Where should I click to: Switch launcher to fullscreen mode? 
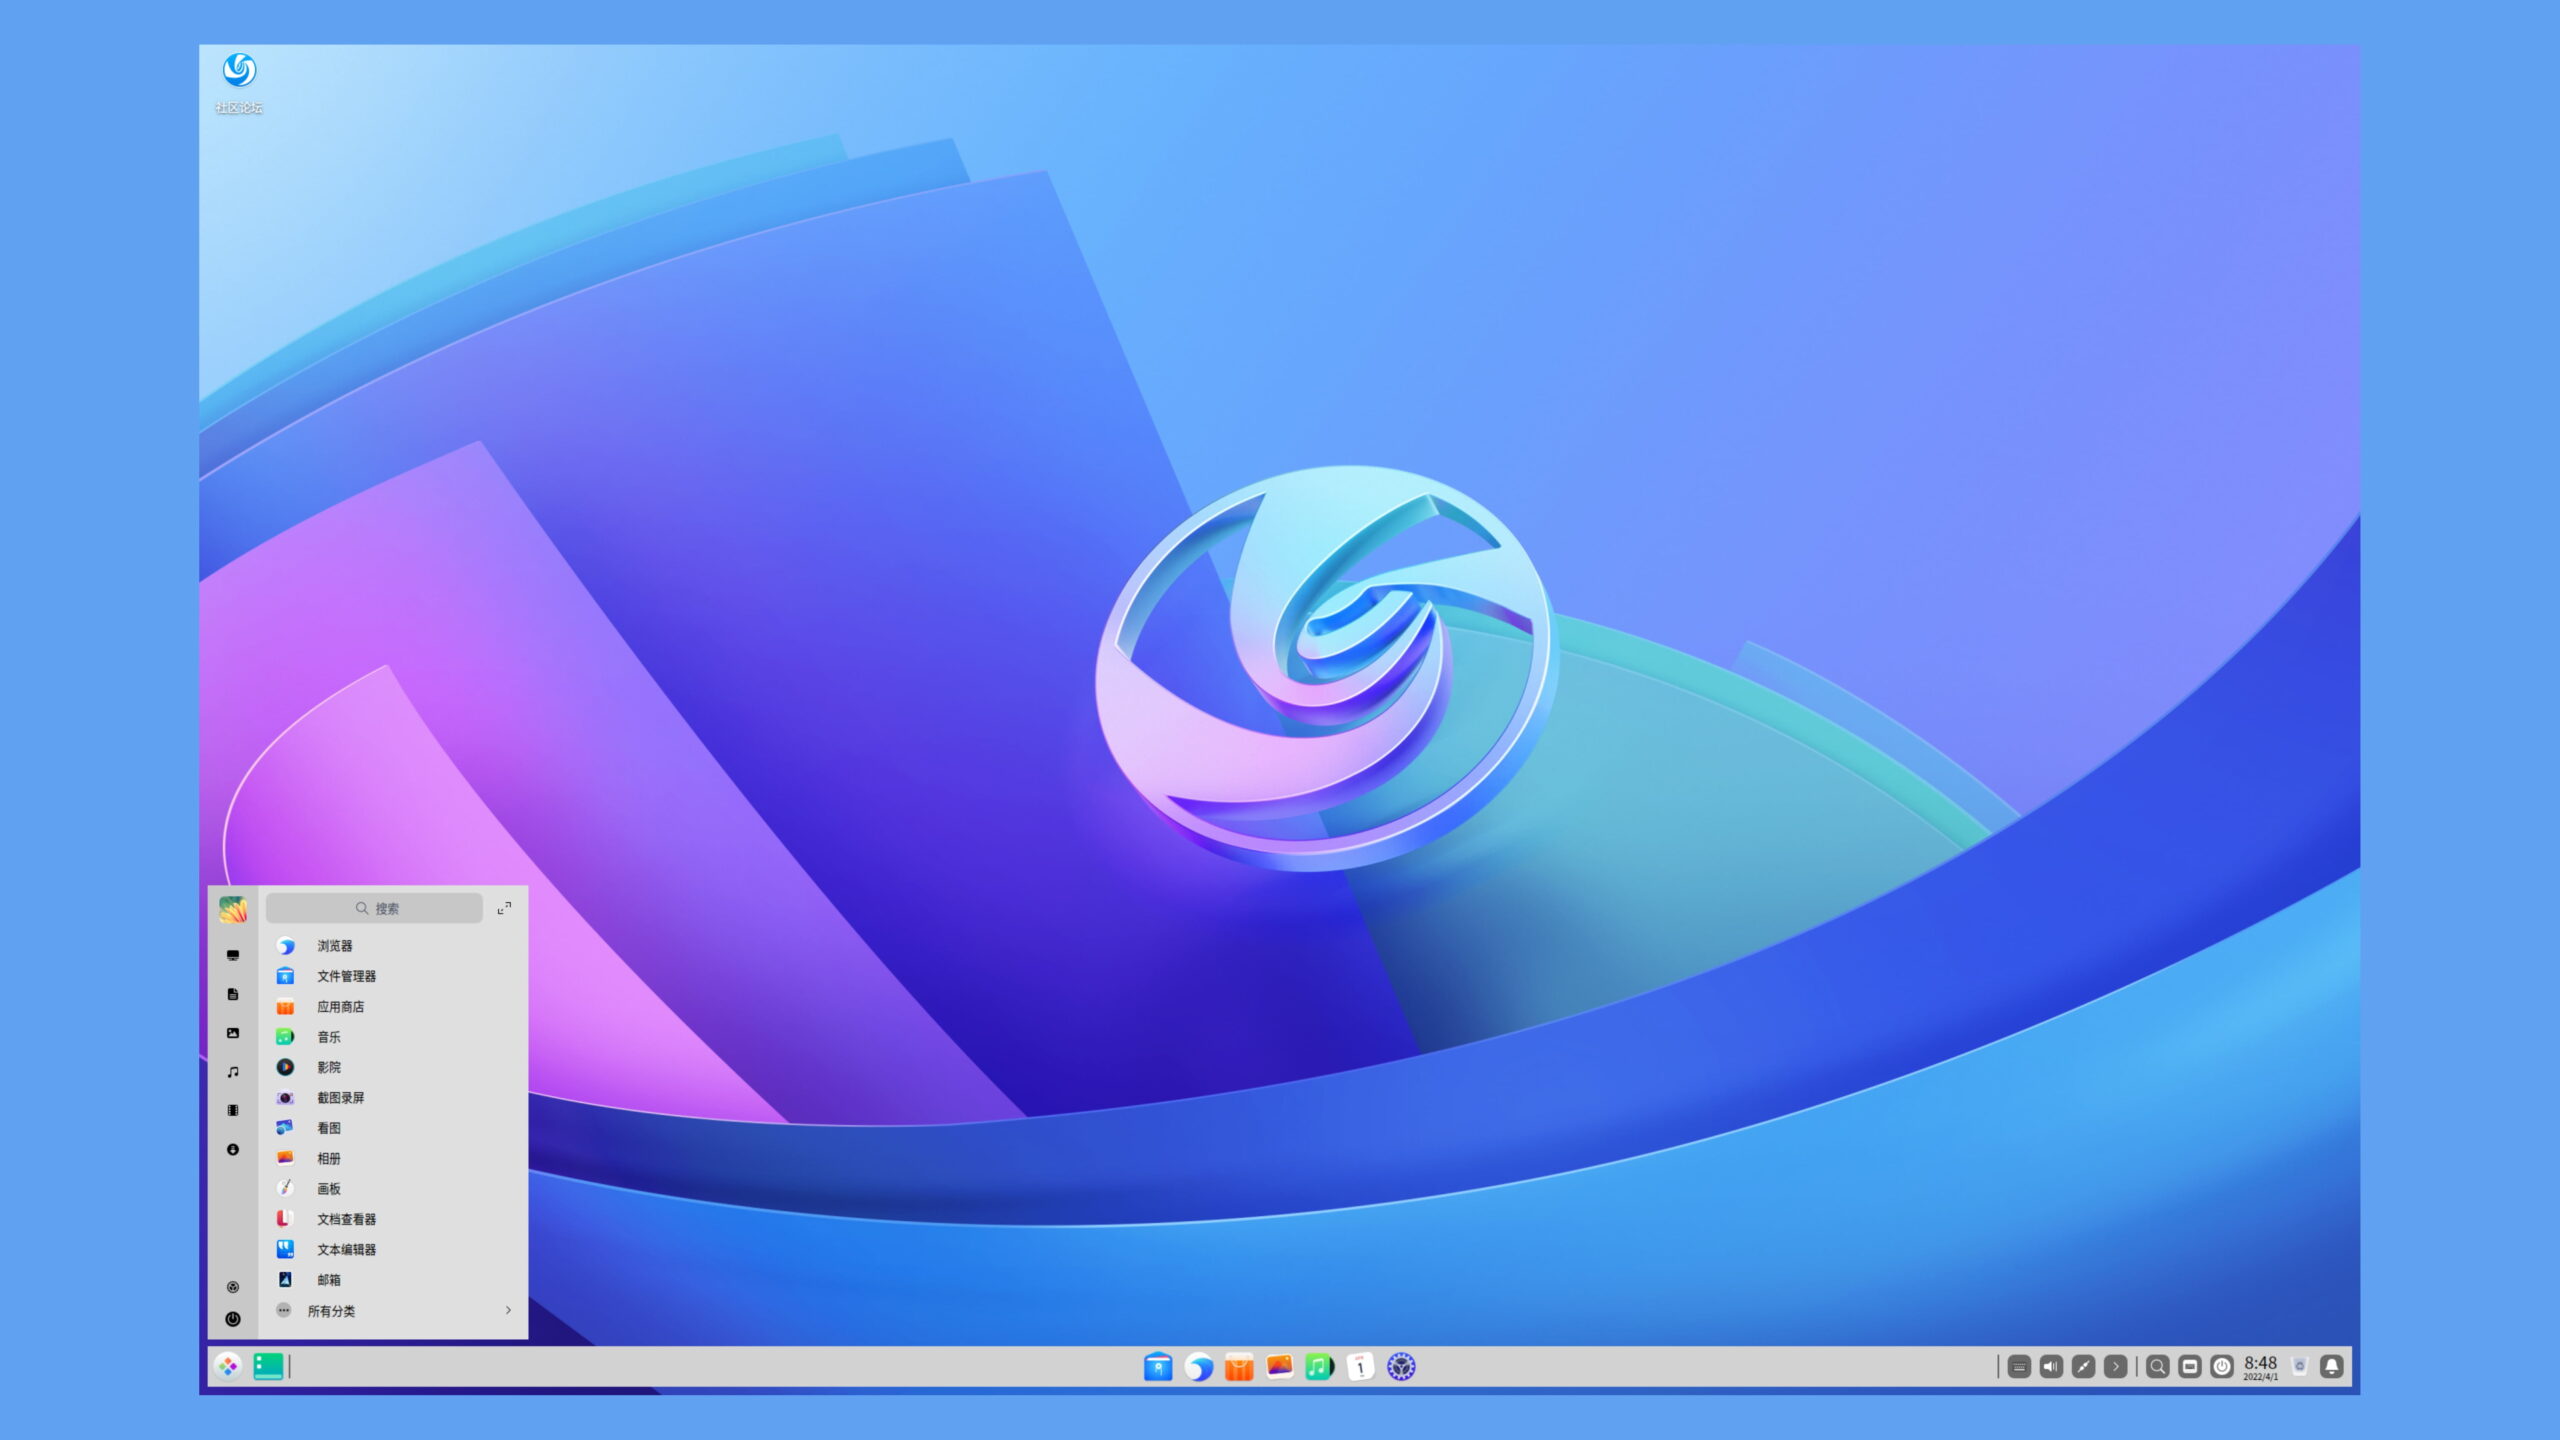504,908
